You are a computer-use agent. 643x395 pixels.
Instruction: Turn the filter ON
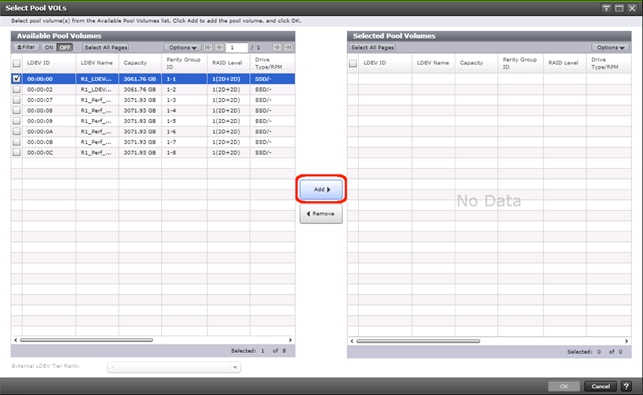[x=49, y=48]
